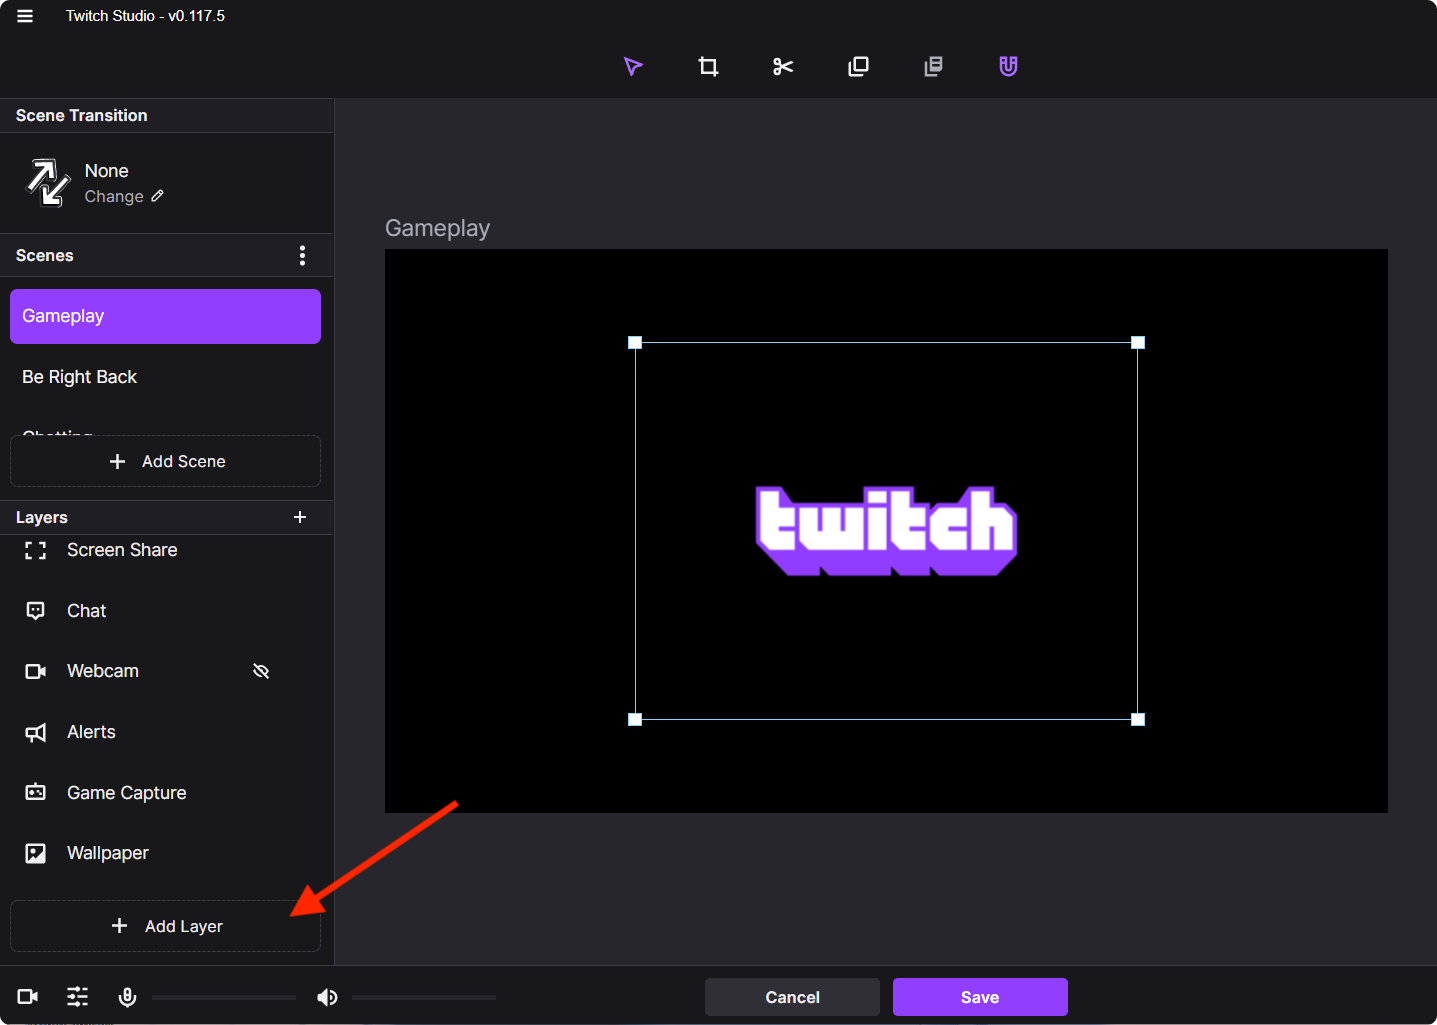This screenshot has width=1437, height=1025.
Task: Click the Cancel button
Action: click(x=792, y=997)
